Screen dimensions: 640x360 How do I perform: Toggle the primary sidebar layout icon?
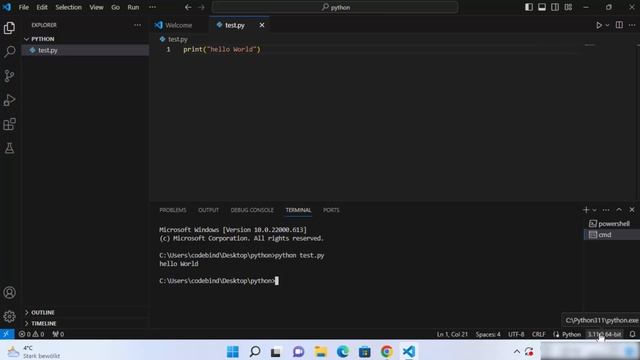pyautogui.click(x=529, y=7)
